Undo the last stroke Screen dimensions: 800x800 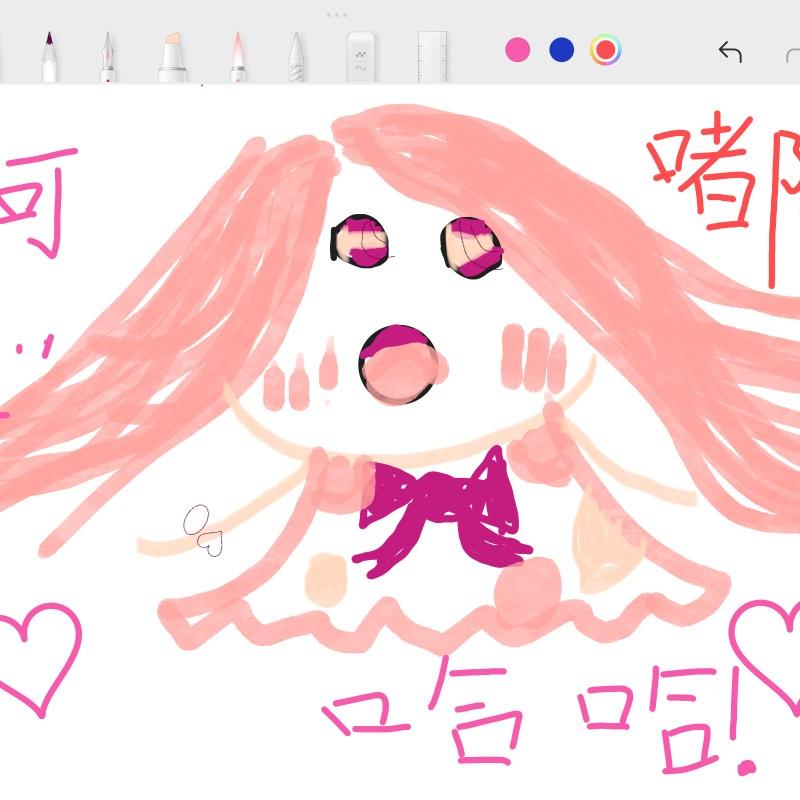coord(730,51)
